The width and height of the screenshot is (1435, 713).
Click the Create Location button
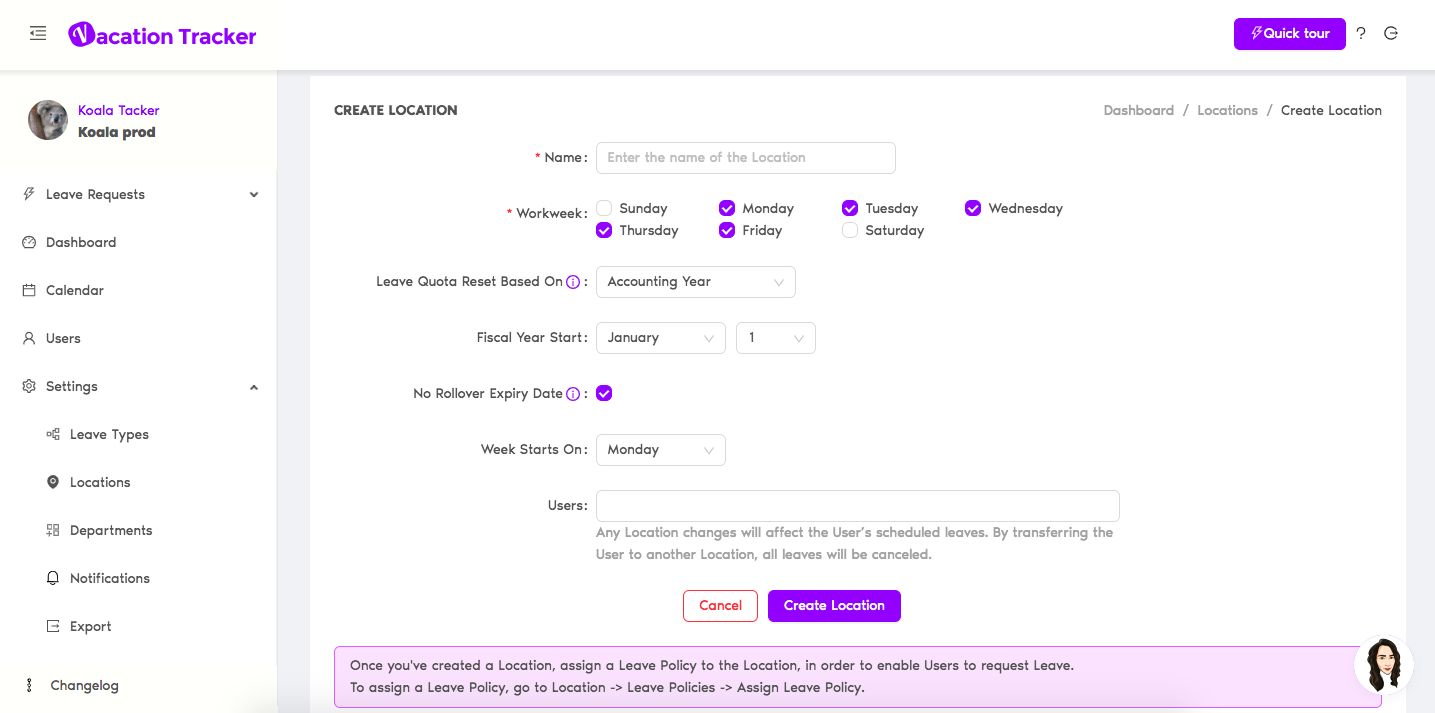coord(834,606)
